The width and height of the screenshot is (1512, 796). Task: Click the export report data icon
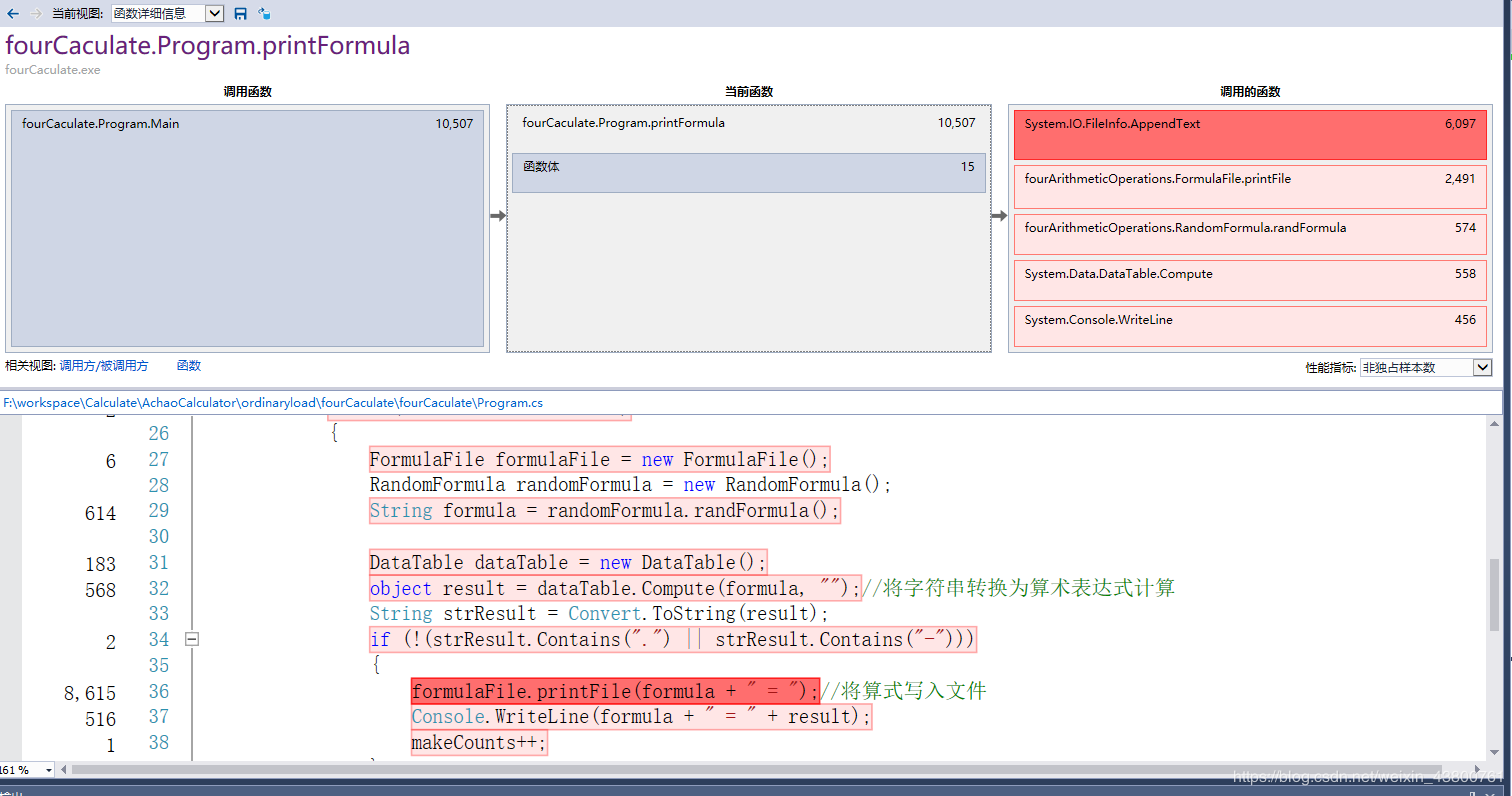[x=264, y=13]
